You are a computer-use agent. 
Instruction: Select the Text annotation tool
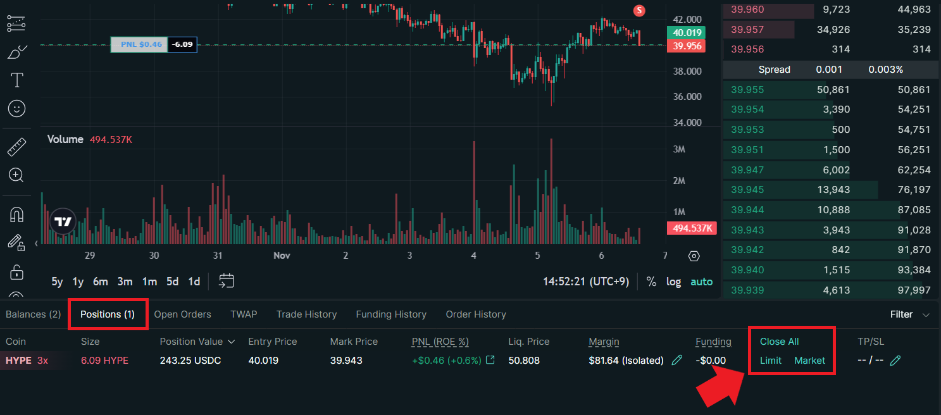coord(17,80)
